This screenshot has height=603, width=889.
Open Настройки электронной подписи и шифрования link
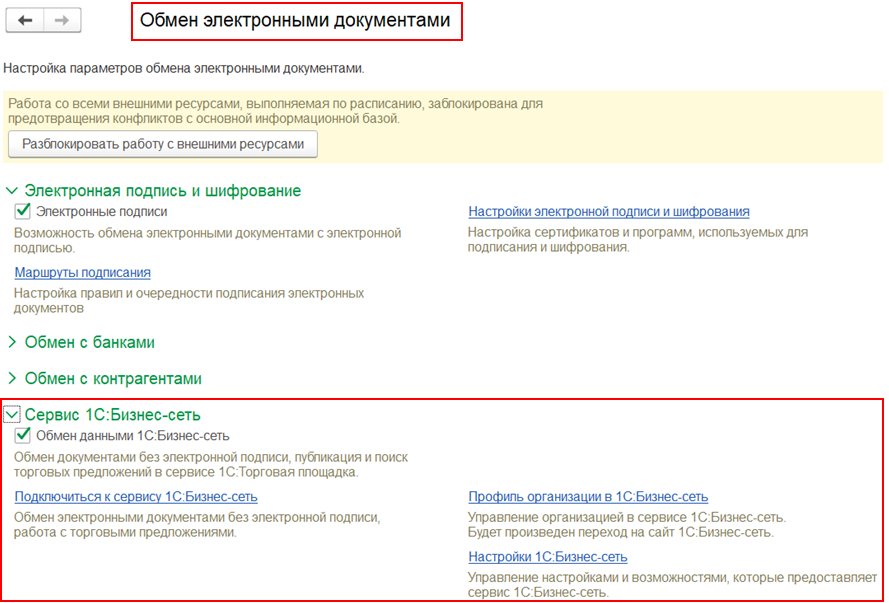click(609, 211)
